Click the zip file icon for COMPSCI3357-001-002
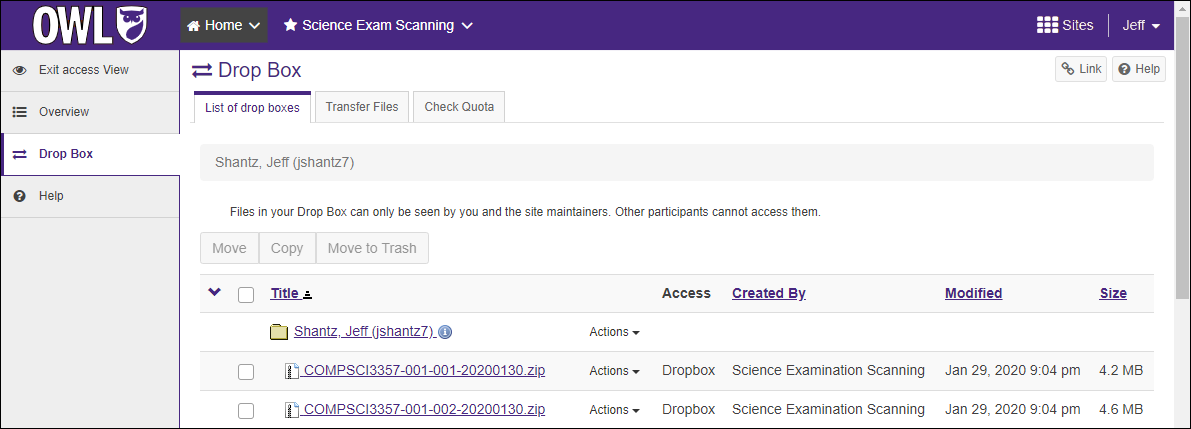This screenshot has height=429, width=1191. [290, 410]
